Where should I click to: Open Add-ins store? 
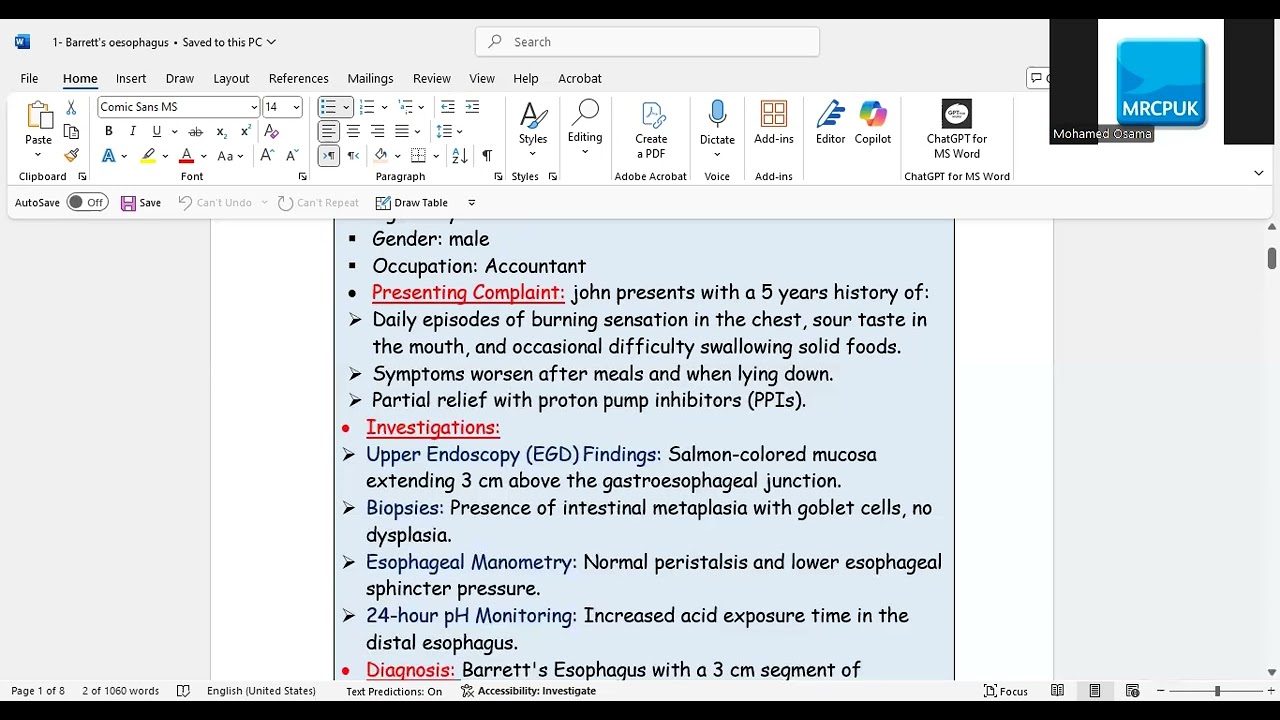tap(774, 124)
